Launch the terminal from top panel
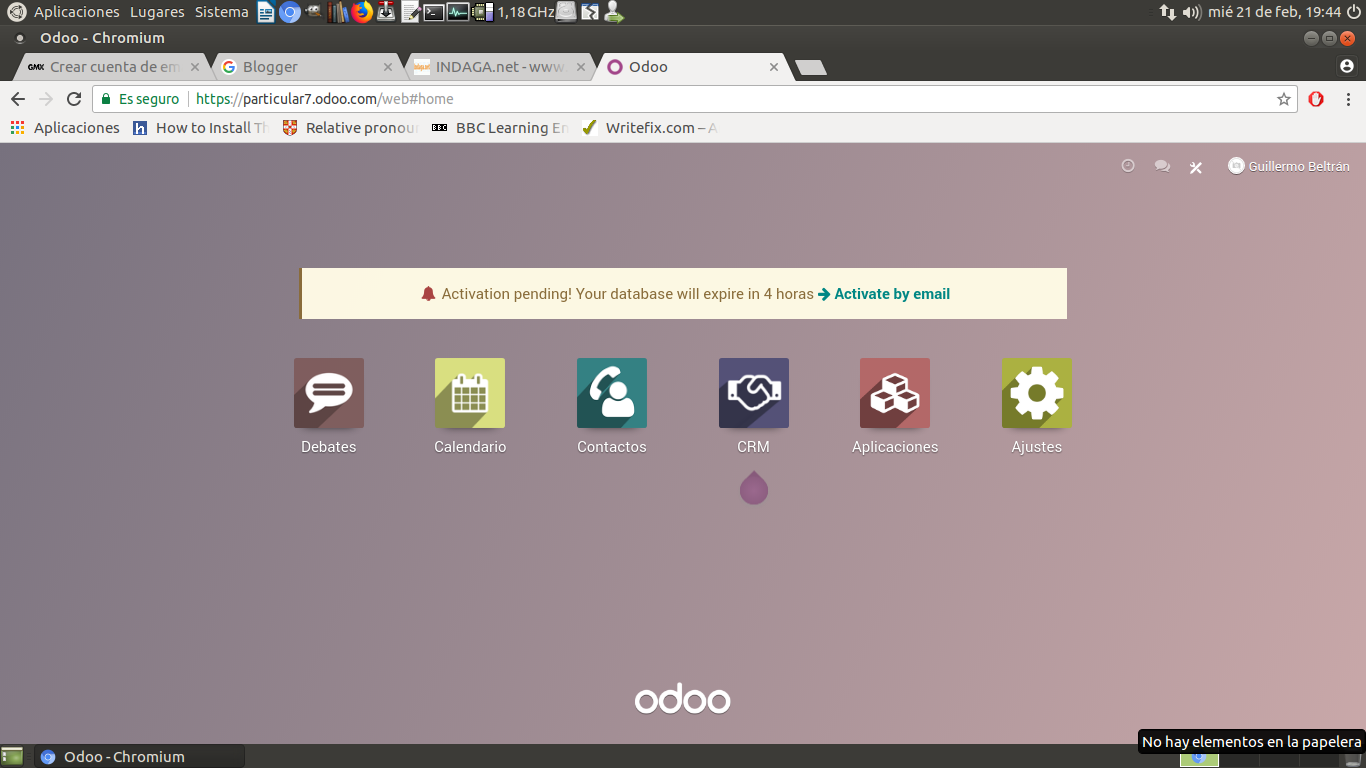 pyautogui.click(x=434, y=12)
